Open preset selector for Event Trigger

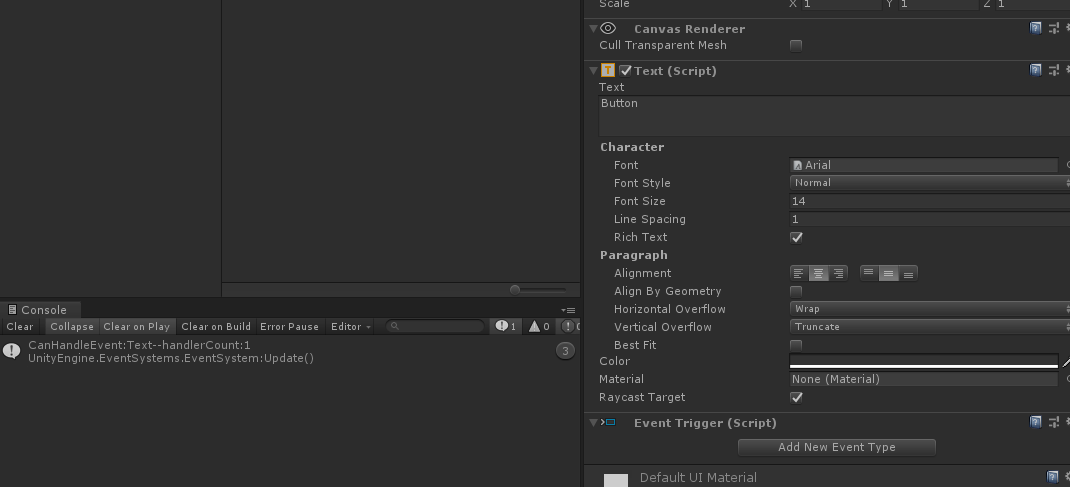1054,422
